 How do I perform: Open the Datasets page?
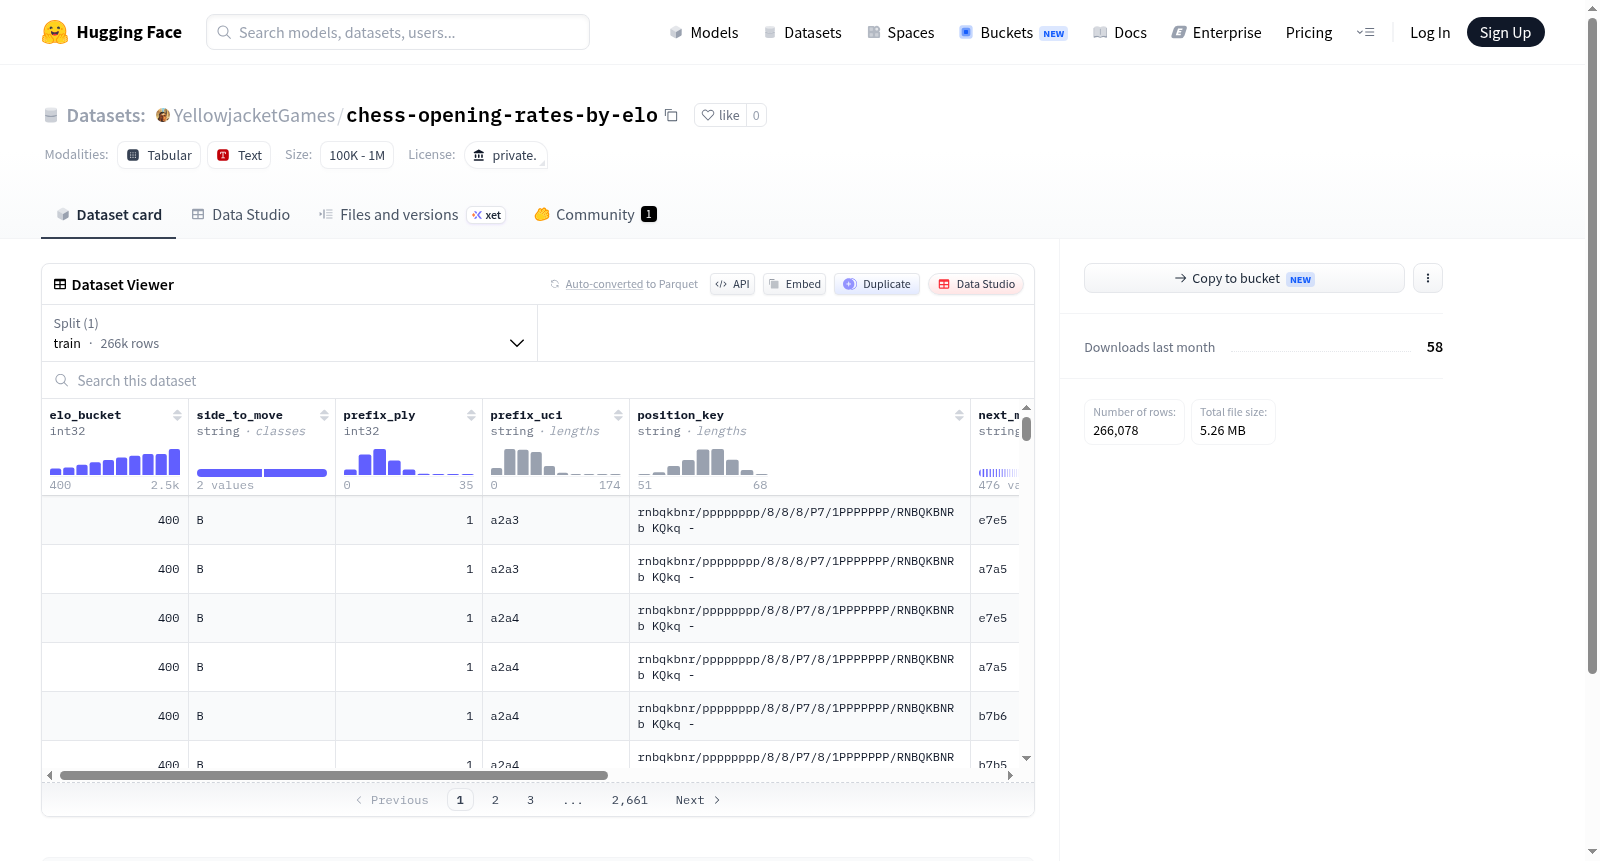coord(802,33)
